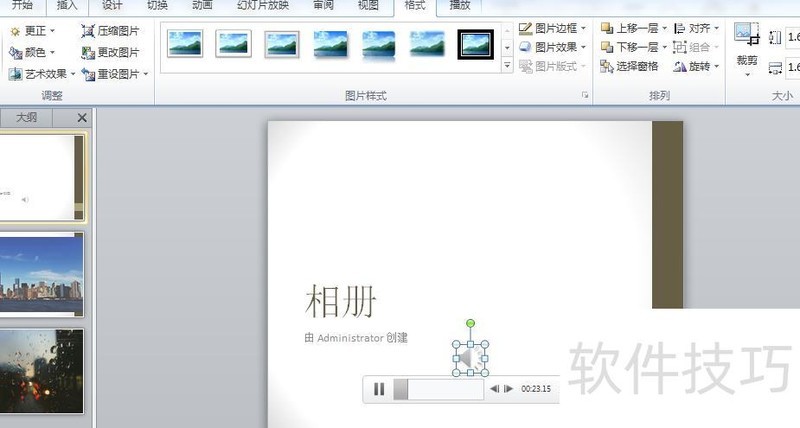Move audio back 0.25 seconds
Image resolution: width=800 pixels, height=428 pixels.
tap(494, 389)
